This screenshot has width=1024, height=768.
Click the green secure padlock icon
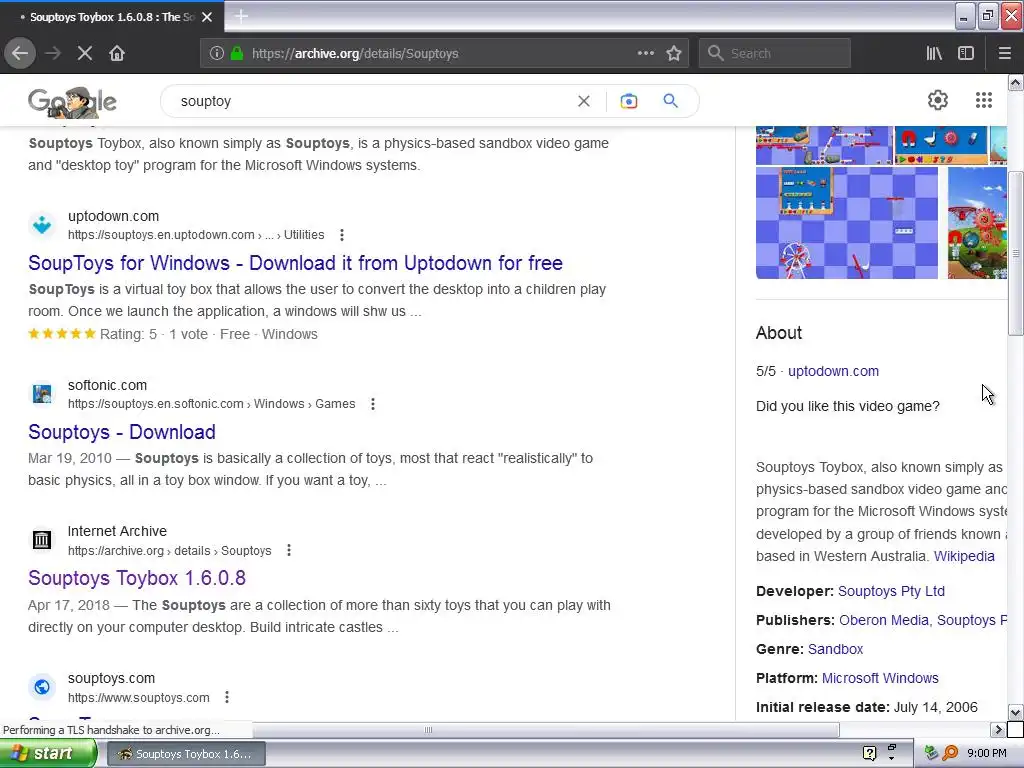237,54
